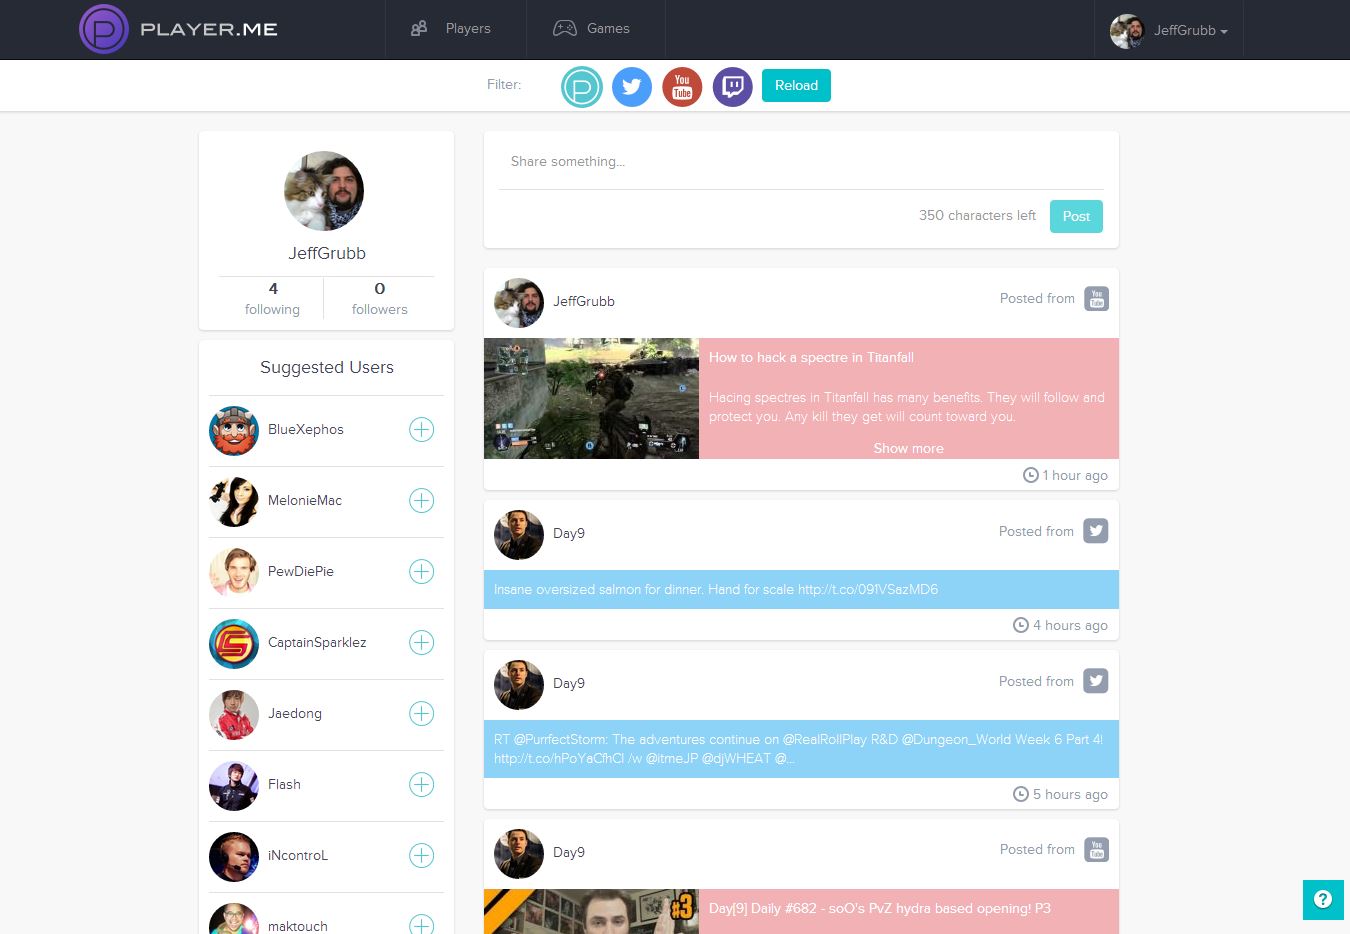Image resolution: width=1350 pixels, height=934 pixels.
Task: Open Flash username link
Action: 284,784
